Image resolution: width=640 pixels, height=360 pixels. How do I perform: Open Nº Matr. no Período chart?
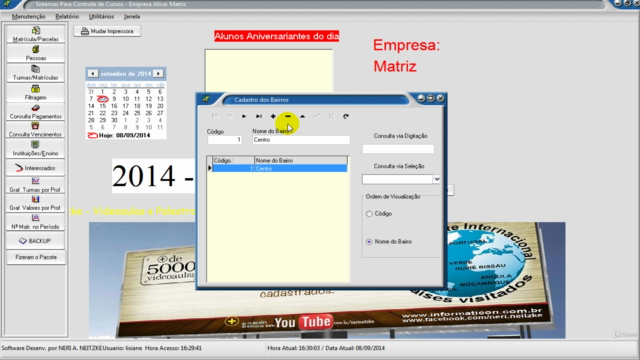[x=36, y=222]
